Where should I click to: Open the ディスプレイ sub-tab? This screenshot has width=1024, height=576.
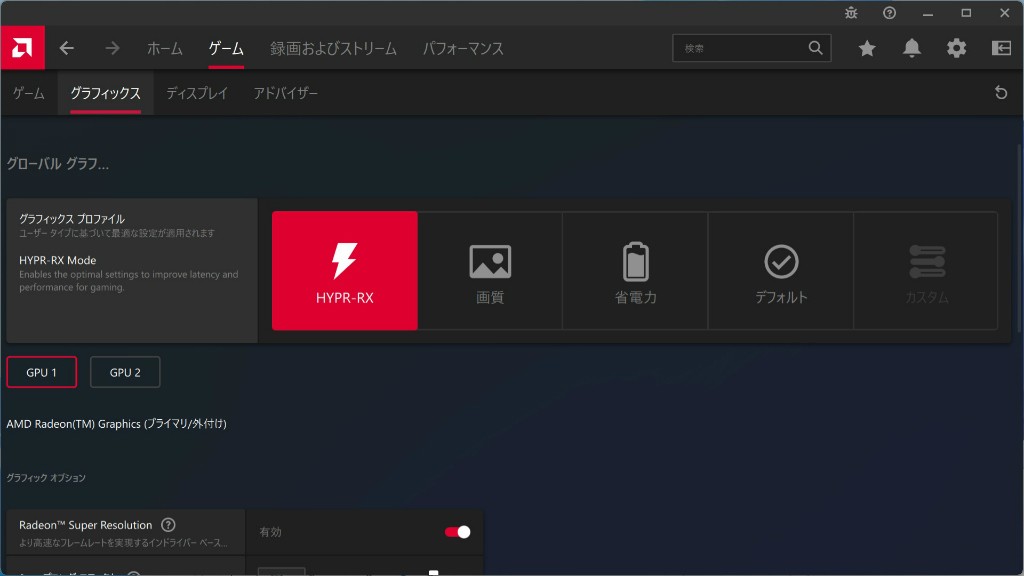[x=197, y=93]
